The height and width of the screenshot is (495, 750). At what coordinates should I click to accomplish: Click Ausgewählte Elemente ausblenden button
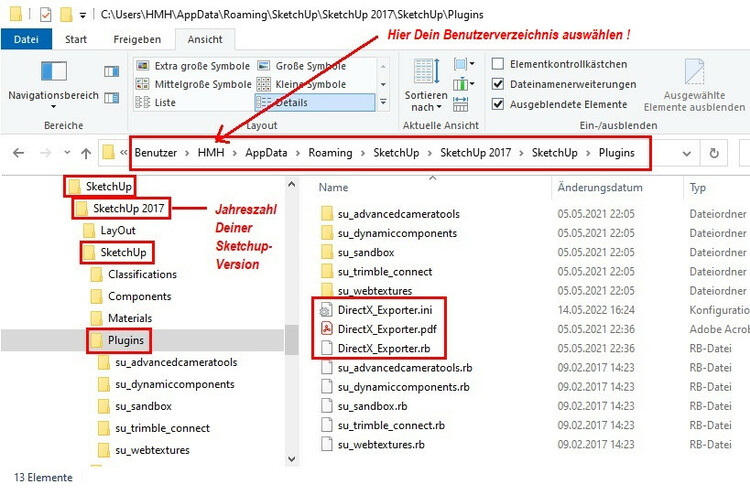[x=694, y=85]
